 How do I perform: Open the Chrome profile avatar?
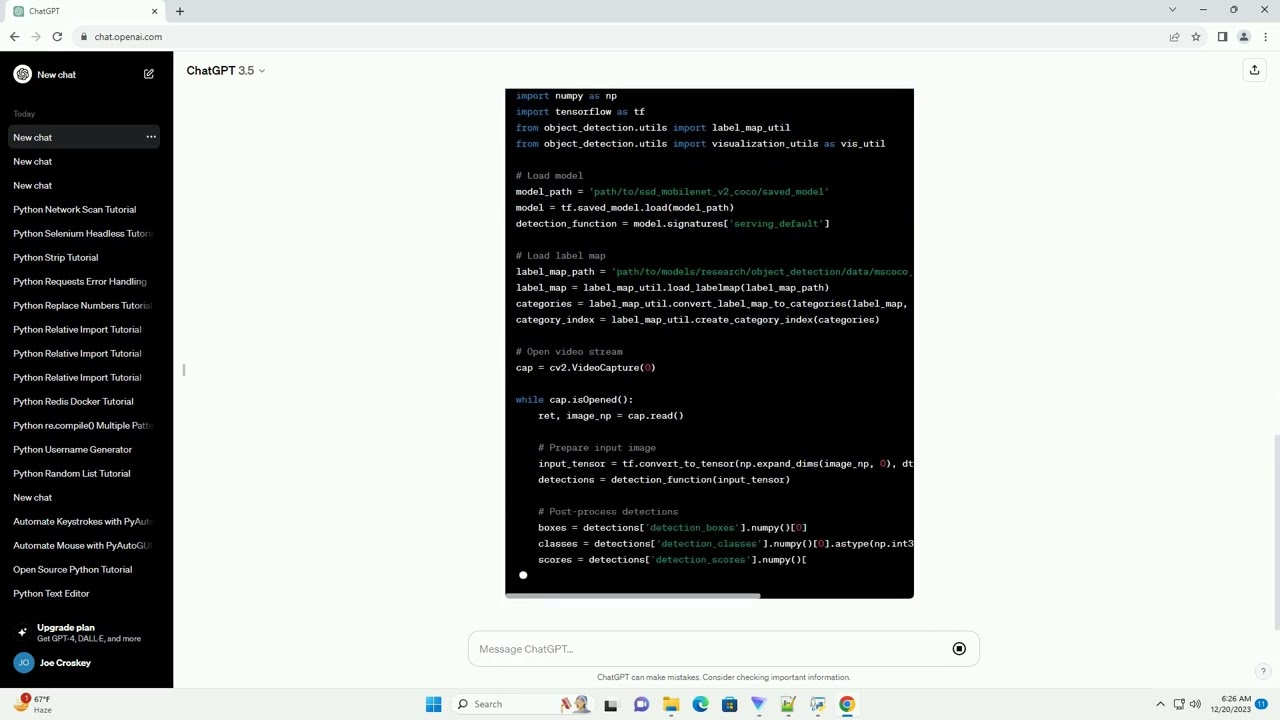(1244, 37)
